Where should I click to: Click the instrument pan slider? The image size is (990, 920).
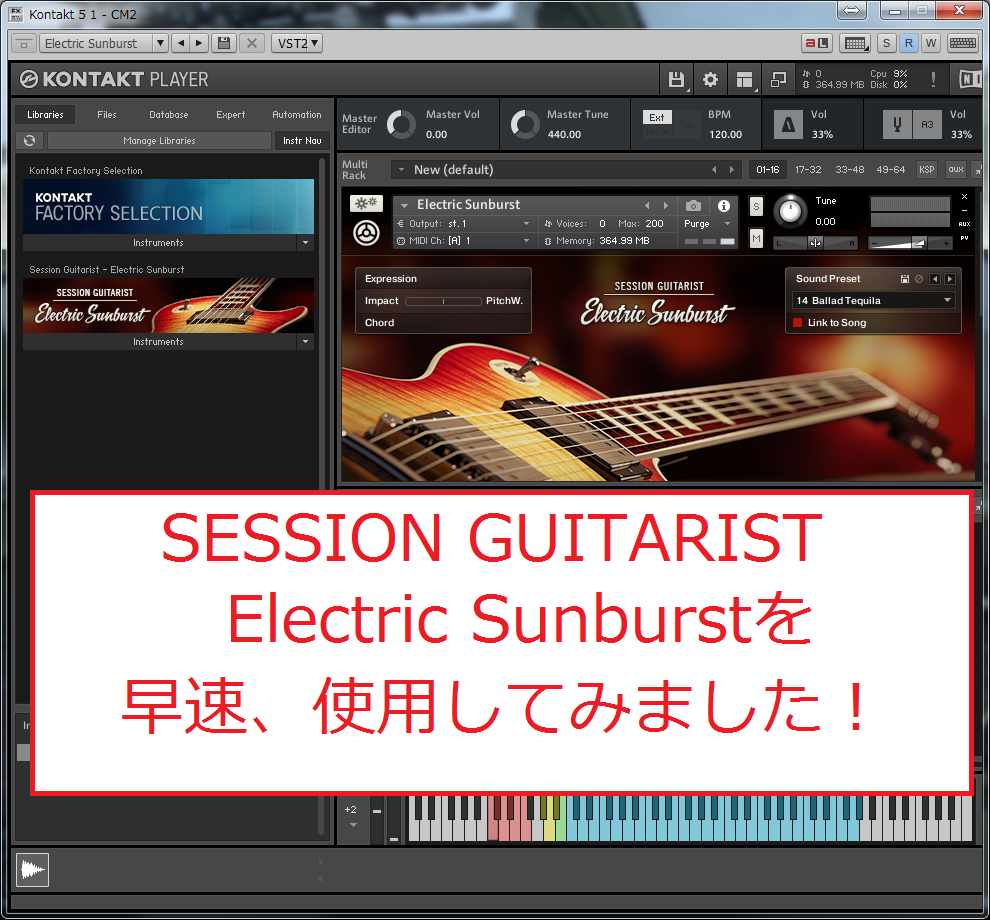pos(815,242)
